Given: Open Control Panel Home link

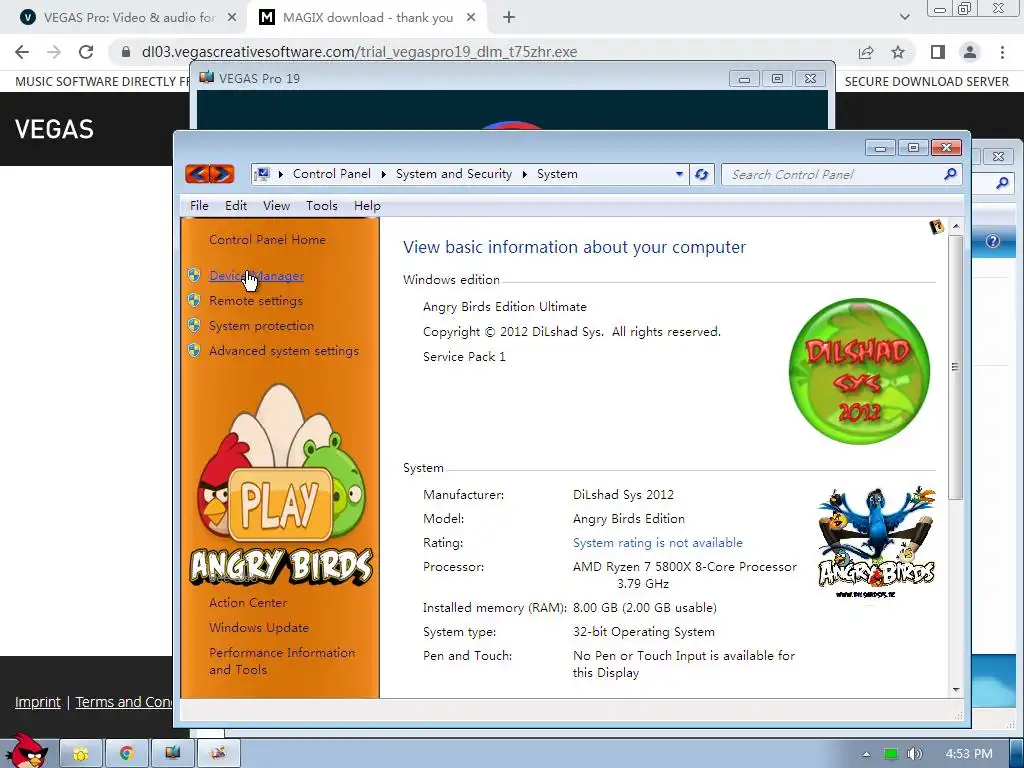Looking at the screenshot, I should [267, 240].
